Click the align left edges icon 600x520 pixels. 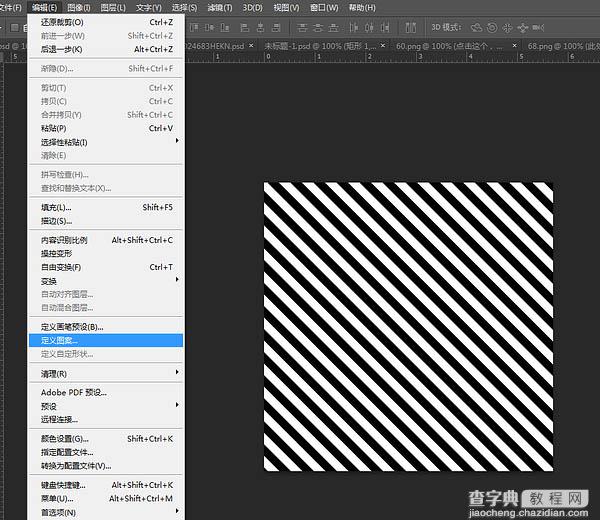click(x=244, y=28)
